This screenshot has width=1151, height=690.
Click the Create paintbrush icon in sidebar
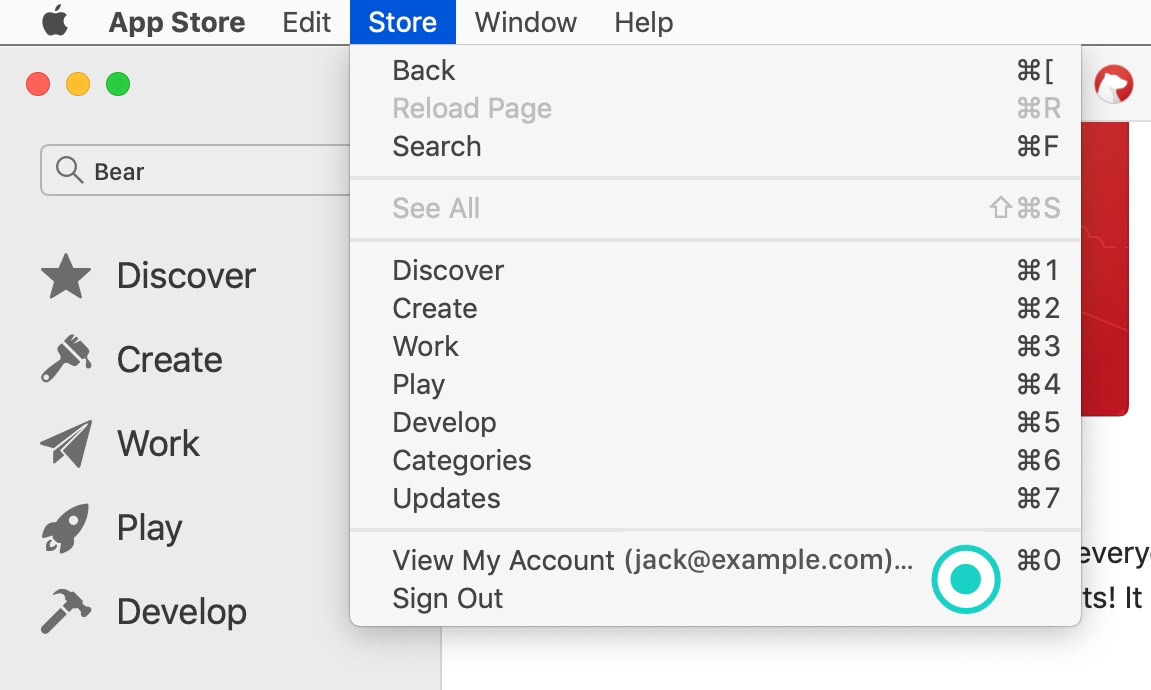tap(66, 361)
